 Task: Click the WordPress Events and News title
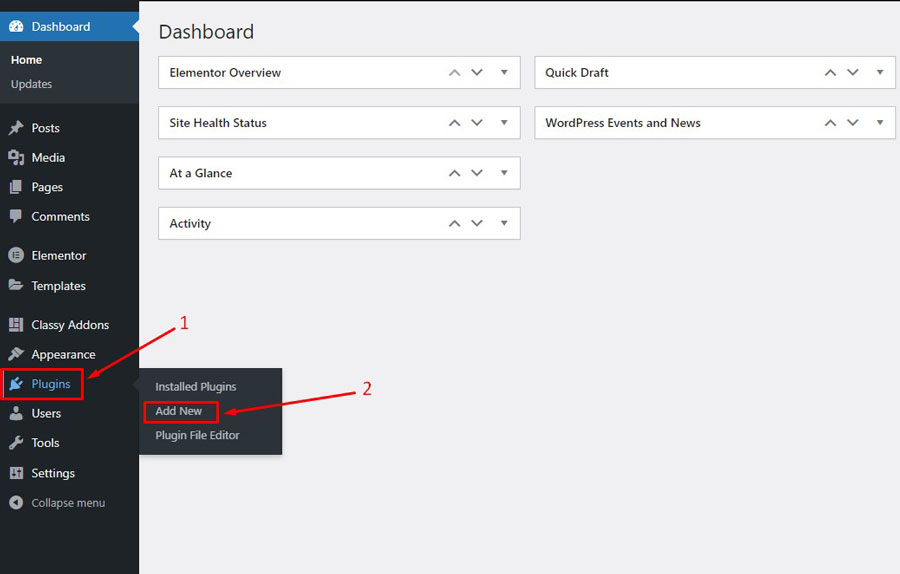[x=623, y=123]
